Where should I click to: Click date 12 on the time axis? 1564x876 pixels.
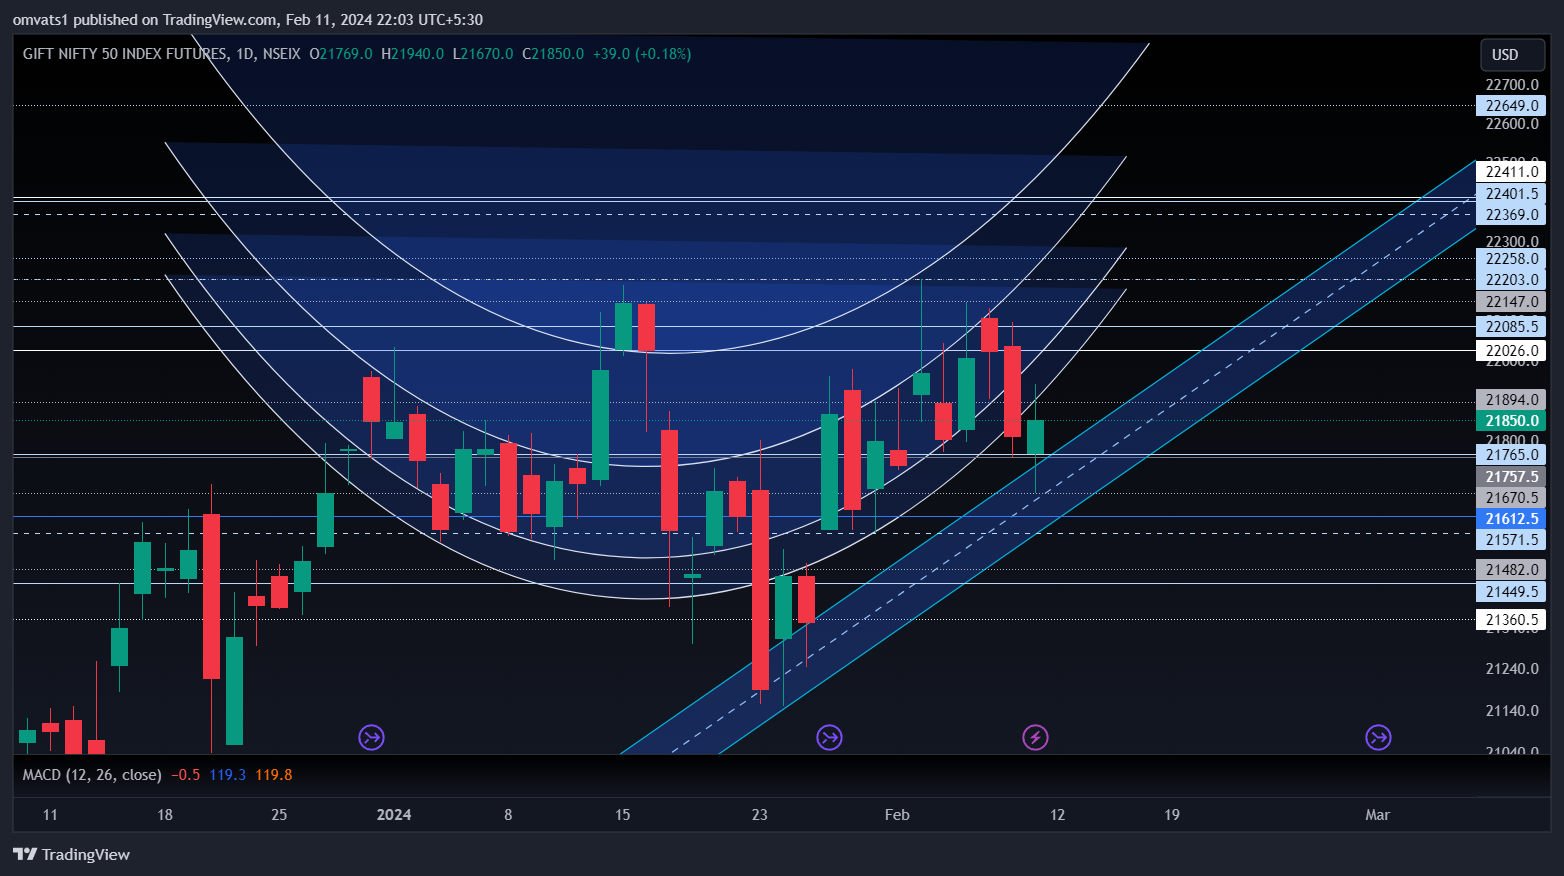point(1058,815)
